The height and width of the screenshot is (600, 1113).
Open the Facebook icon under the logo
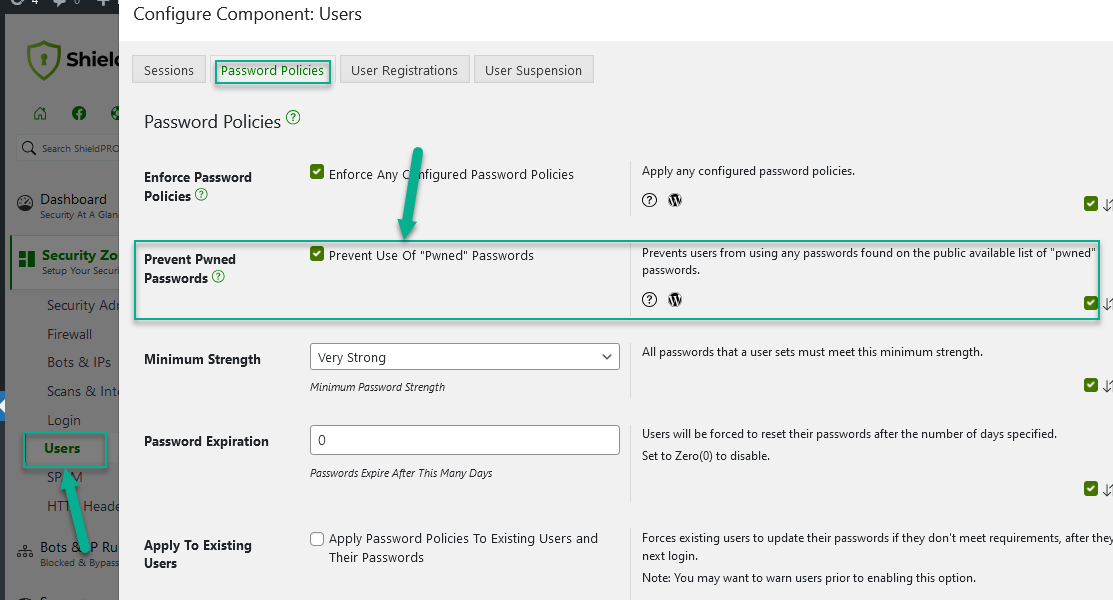pos(78,112)
